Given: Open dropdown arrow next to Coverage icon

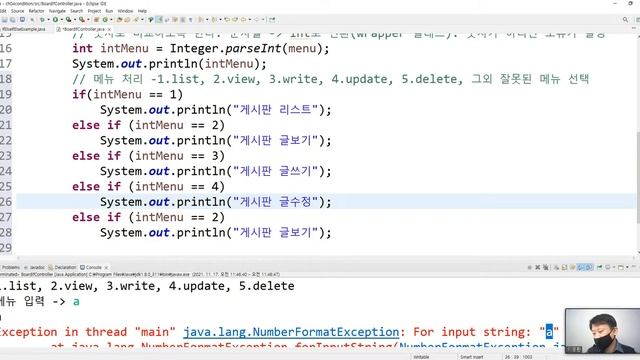Looking at the screenshot, I should (75, 20).
